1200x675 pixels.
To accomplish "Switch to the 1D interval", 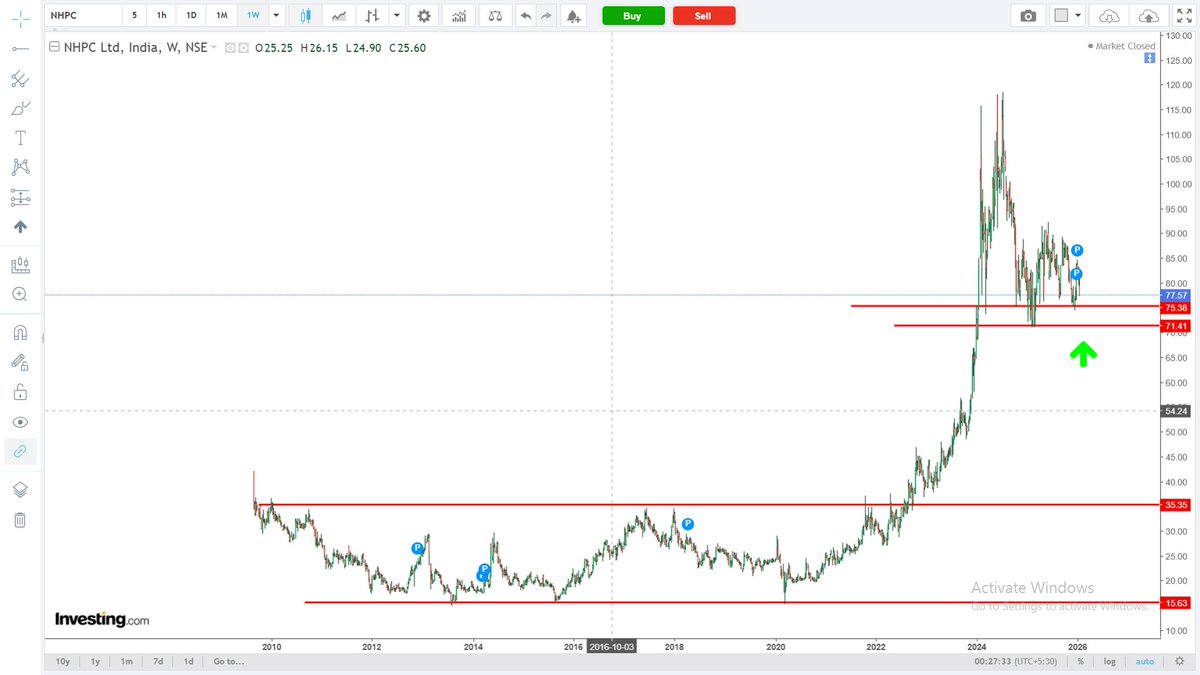I will (191, 15).
